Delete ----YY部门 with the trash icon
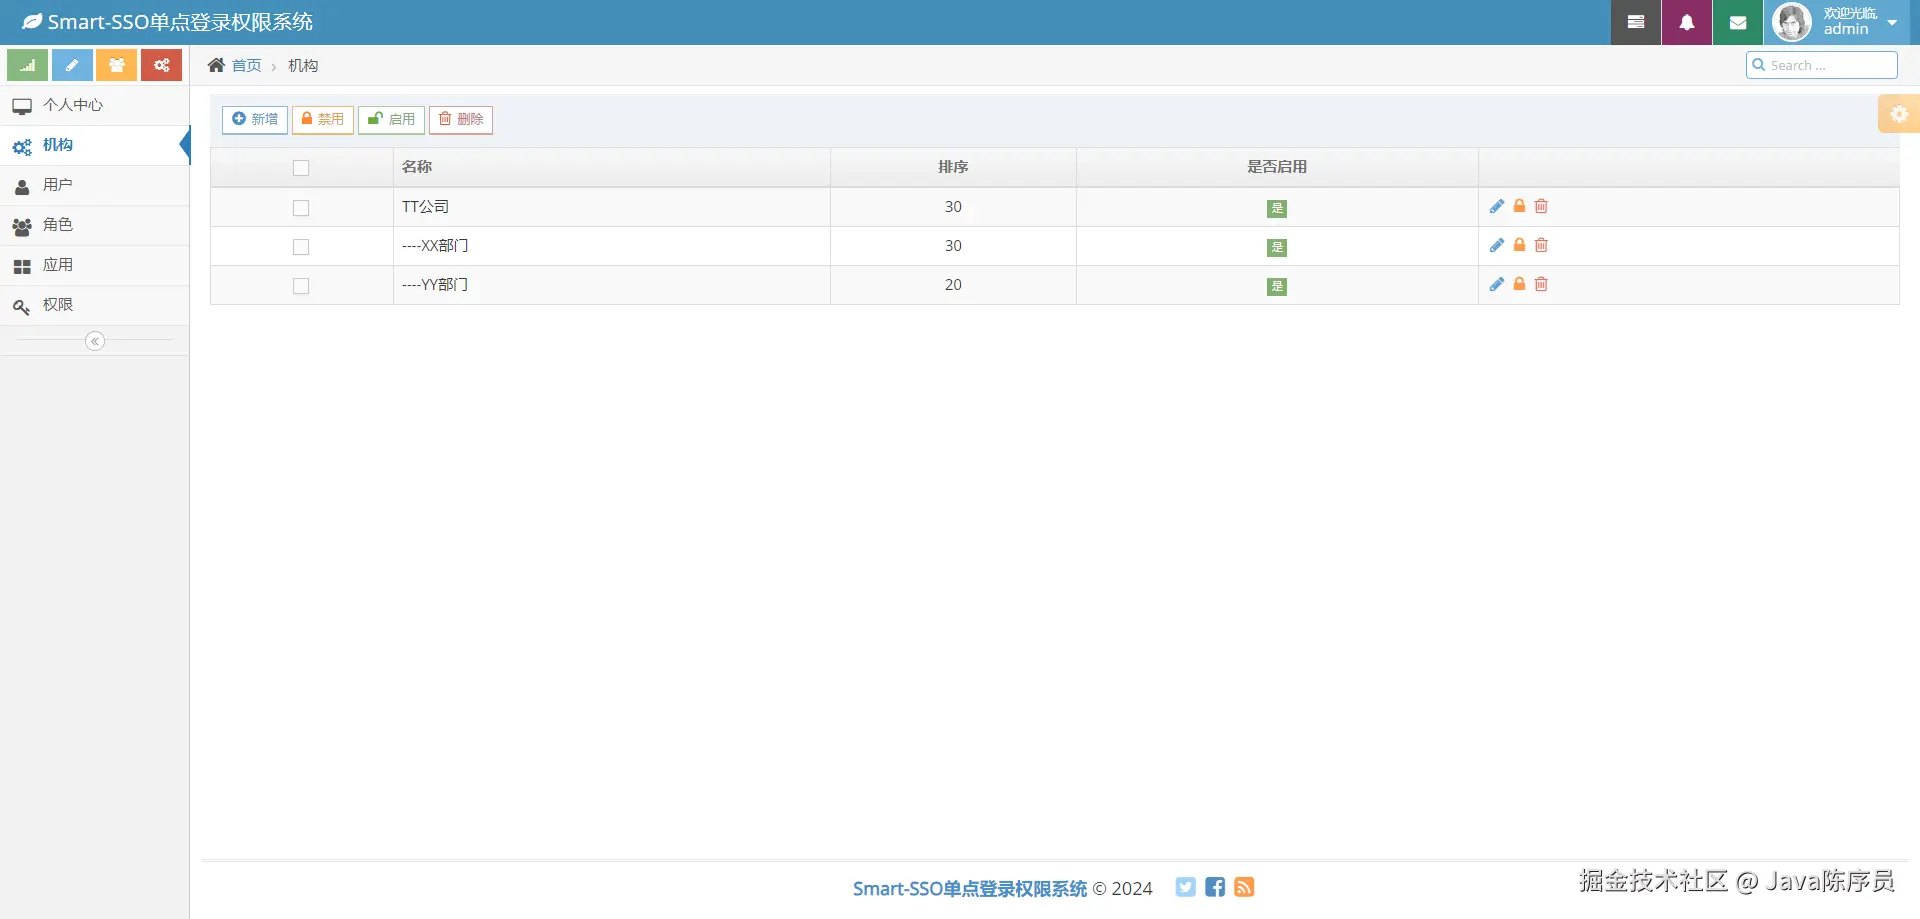The image size is (1920, 919). (1541, 284)
